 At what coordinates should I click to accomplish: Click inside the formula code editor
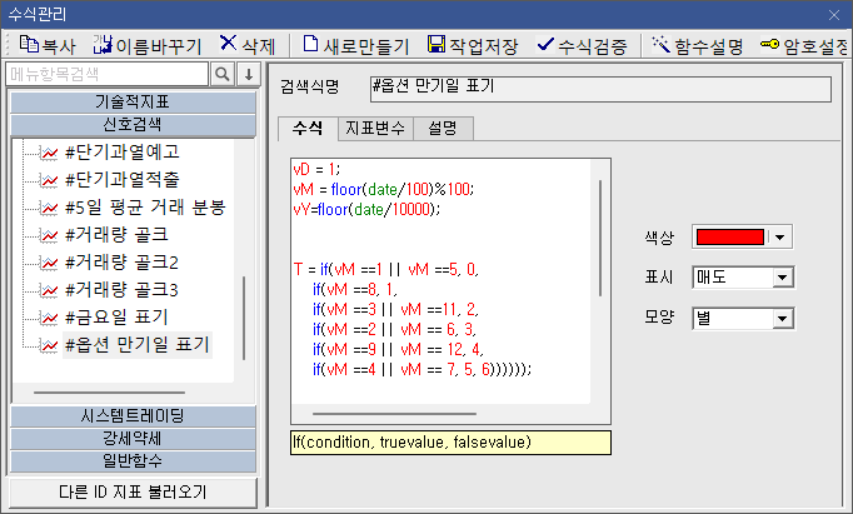(x=441, y=281)
